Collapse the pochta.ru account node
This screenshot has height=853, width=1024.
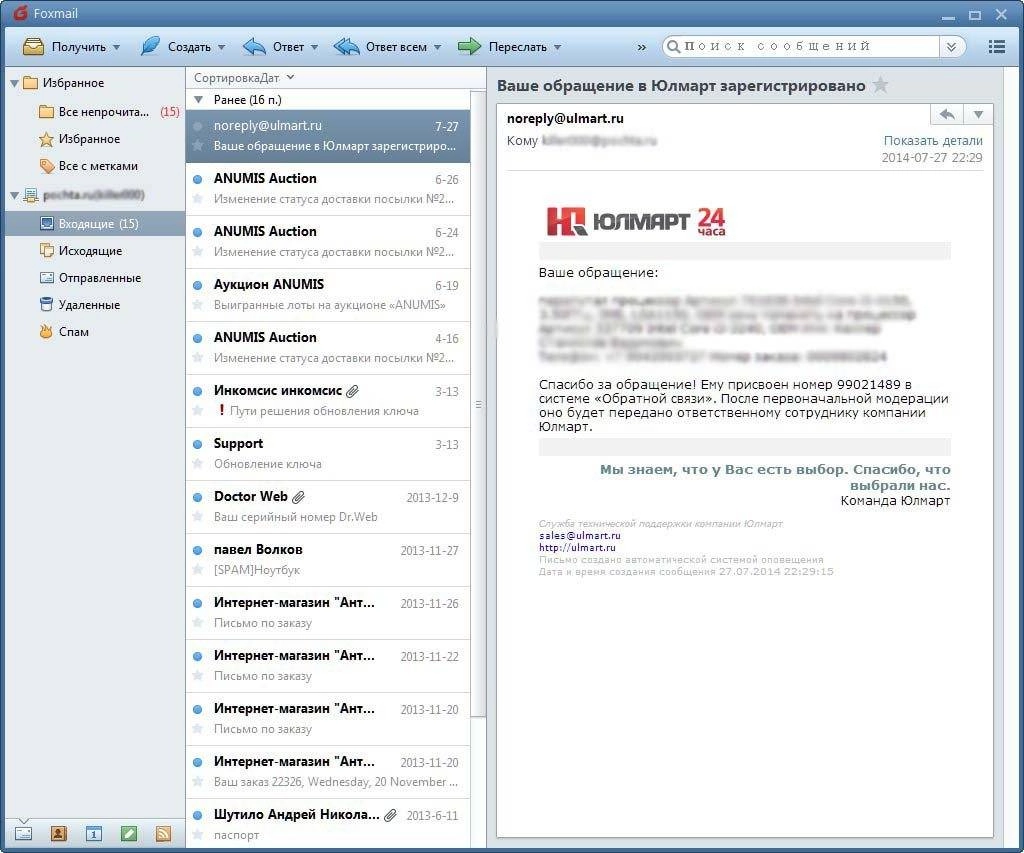[14, 195]
